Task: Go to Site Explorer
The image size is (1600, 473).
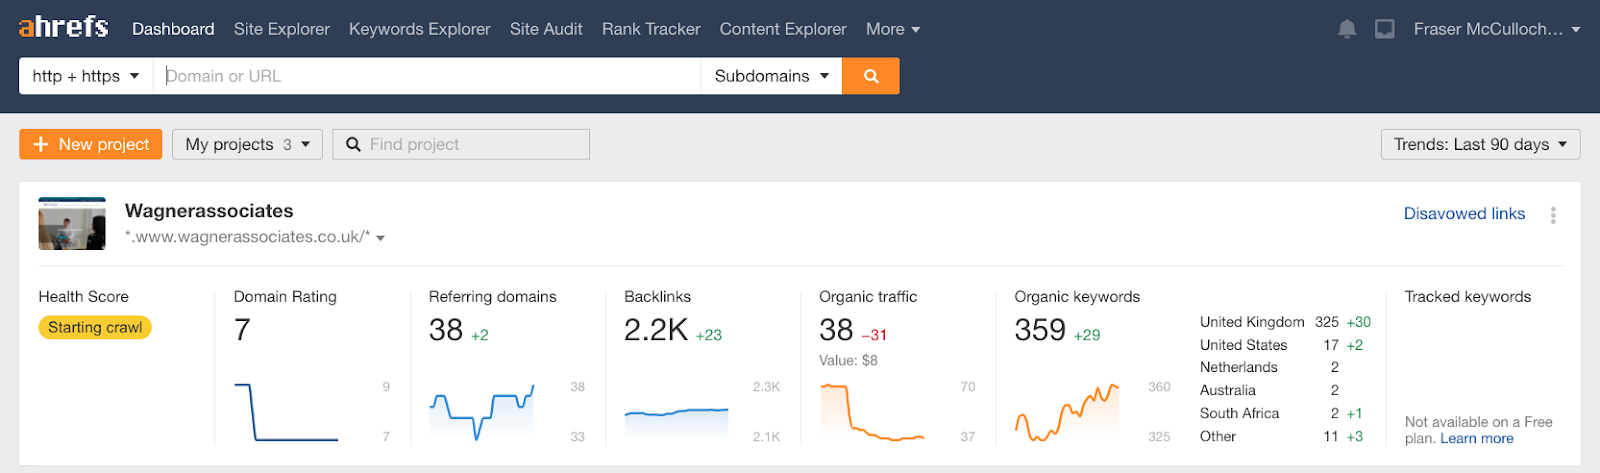Action: click(281, 29)
